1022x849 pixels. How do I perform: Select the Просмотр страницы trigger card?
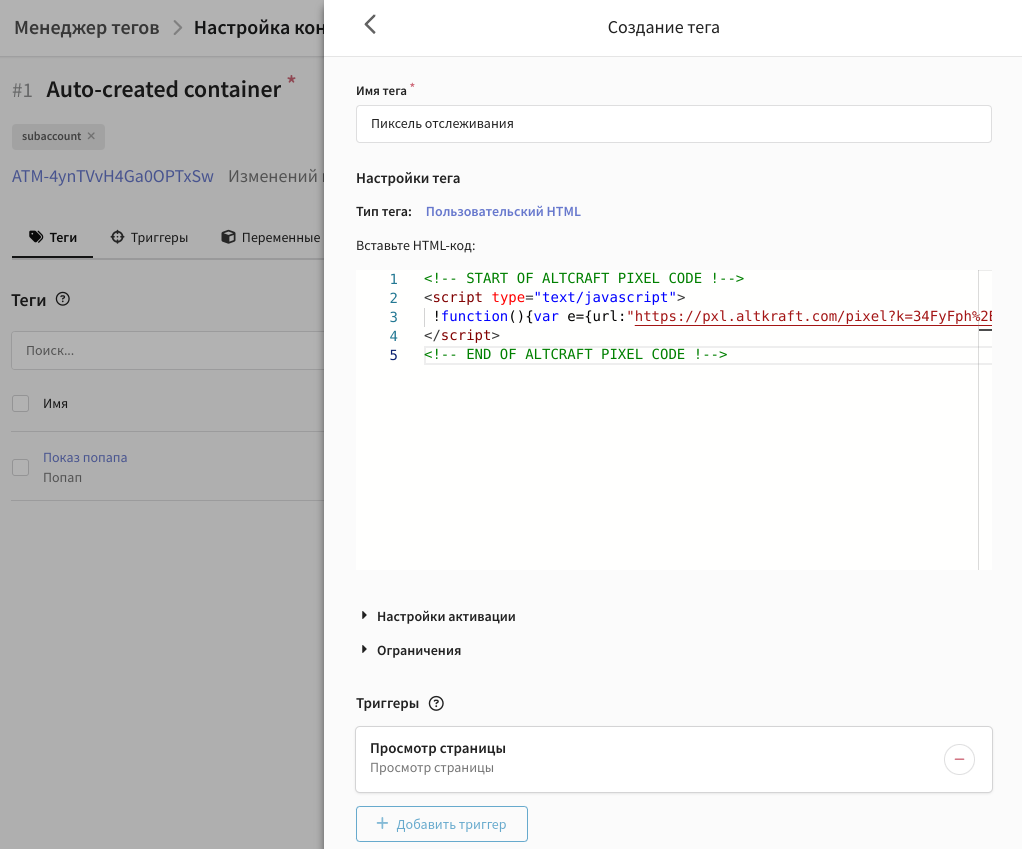point(674,759)
